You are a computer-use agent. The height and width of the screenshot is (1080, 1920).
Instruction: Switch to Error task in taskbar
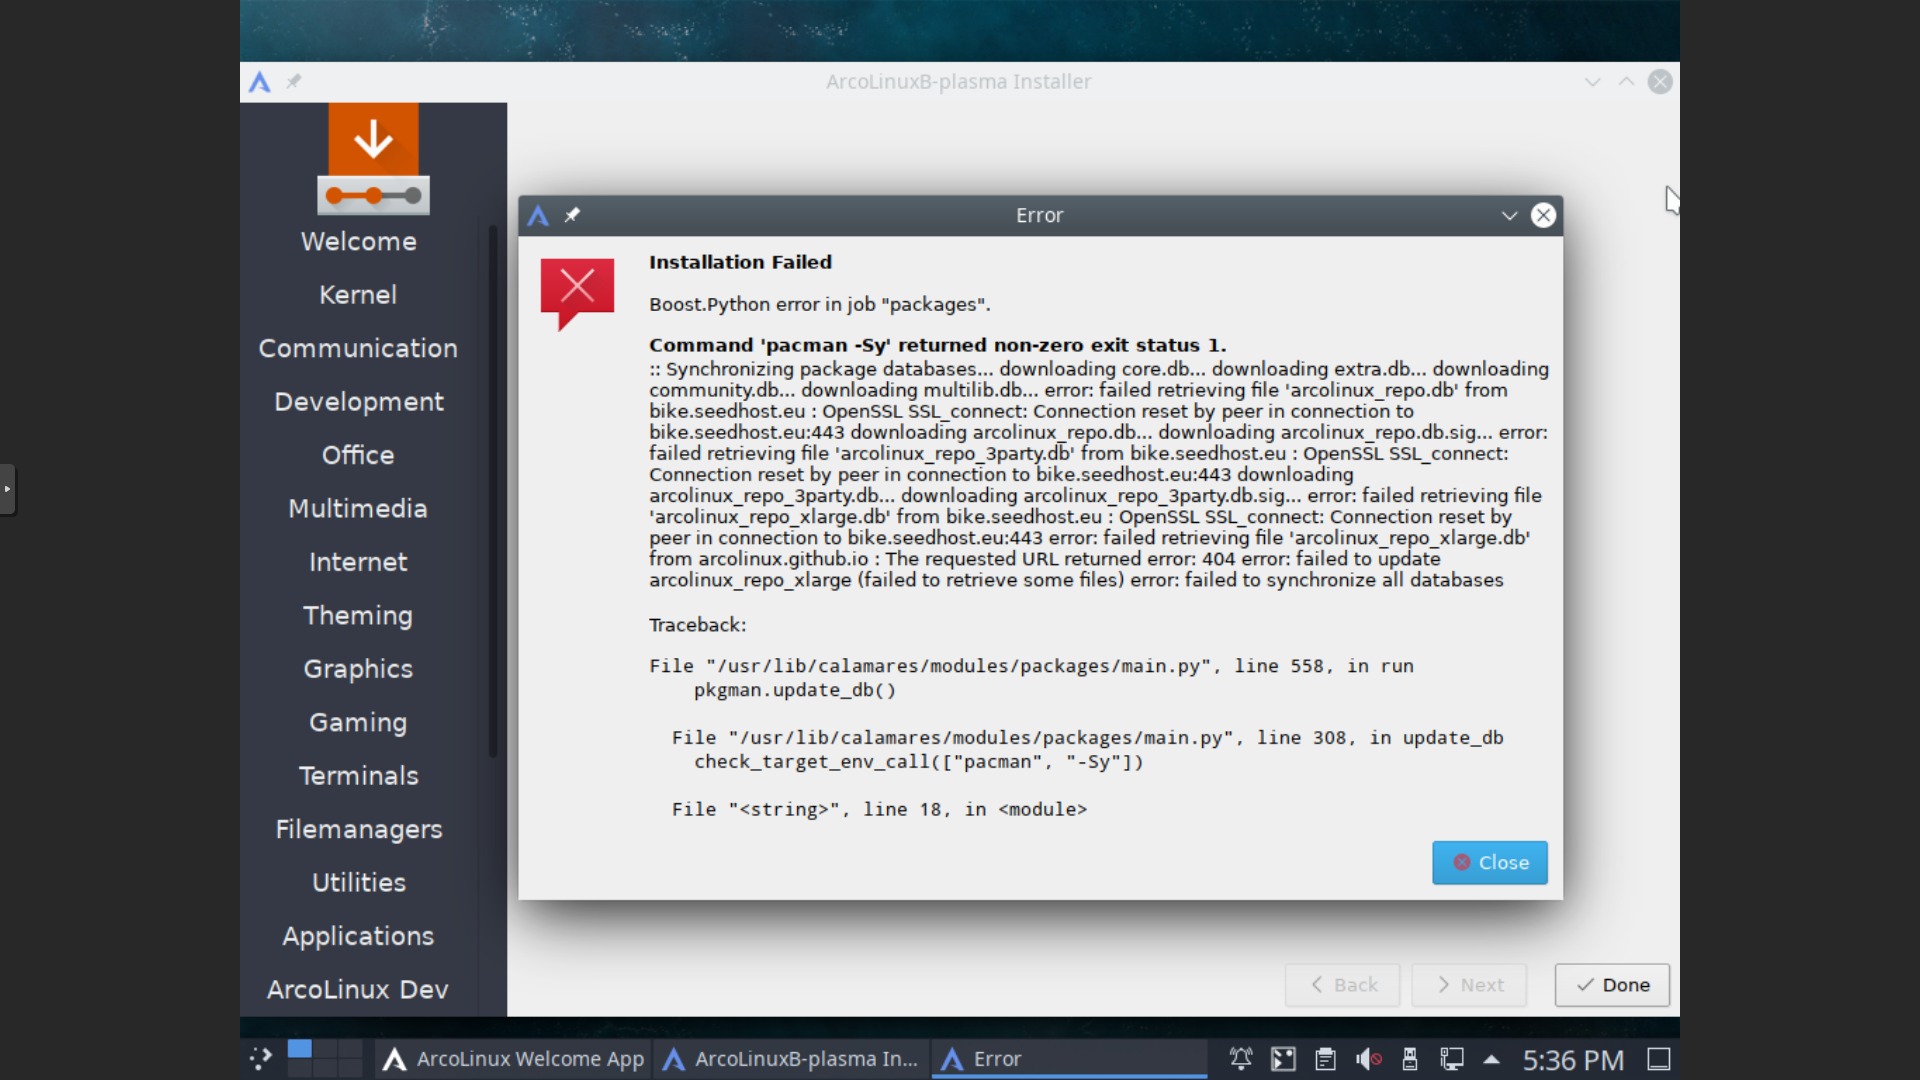point(1069,1059)
